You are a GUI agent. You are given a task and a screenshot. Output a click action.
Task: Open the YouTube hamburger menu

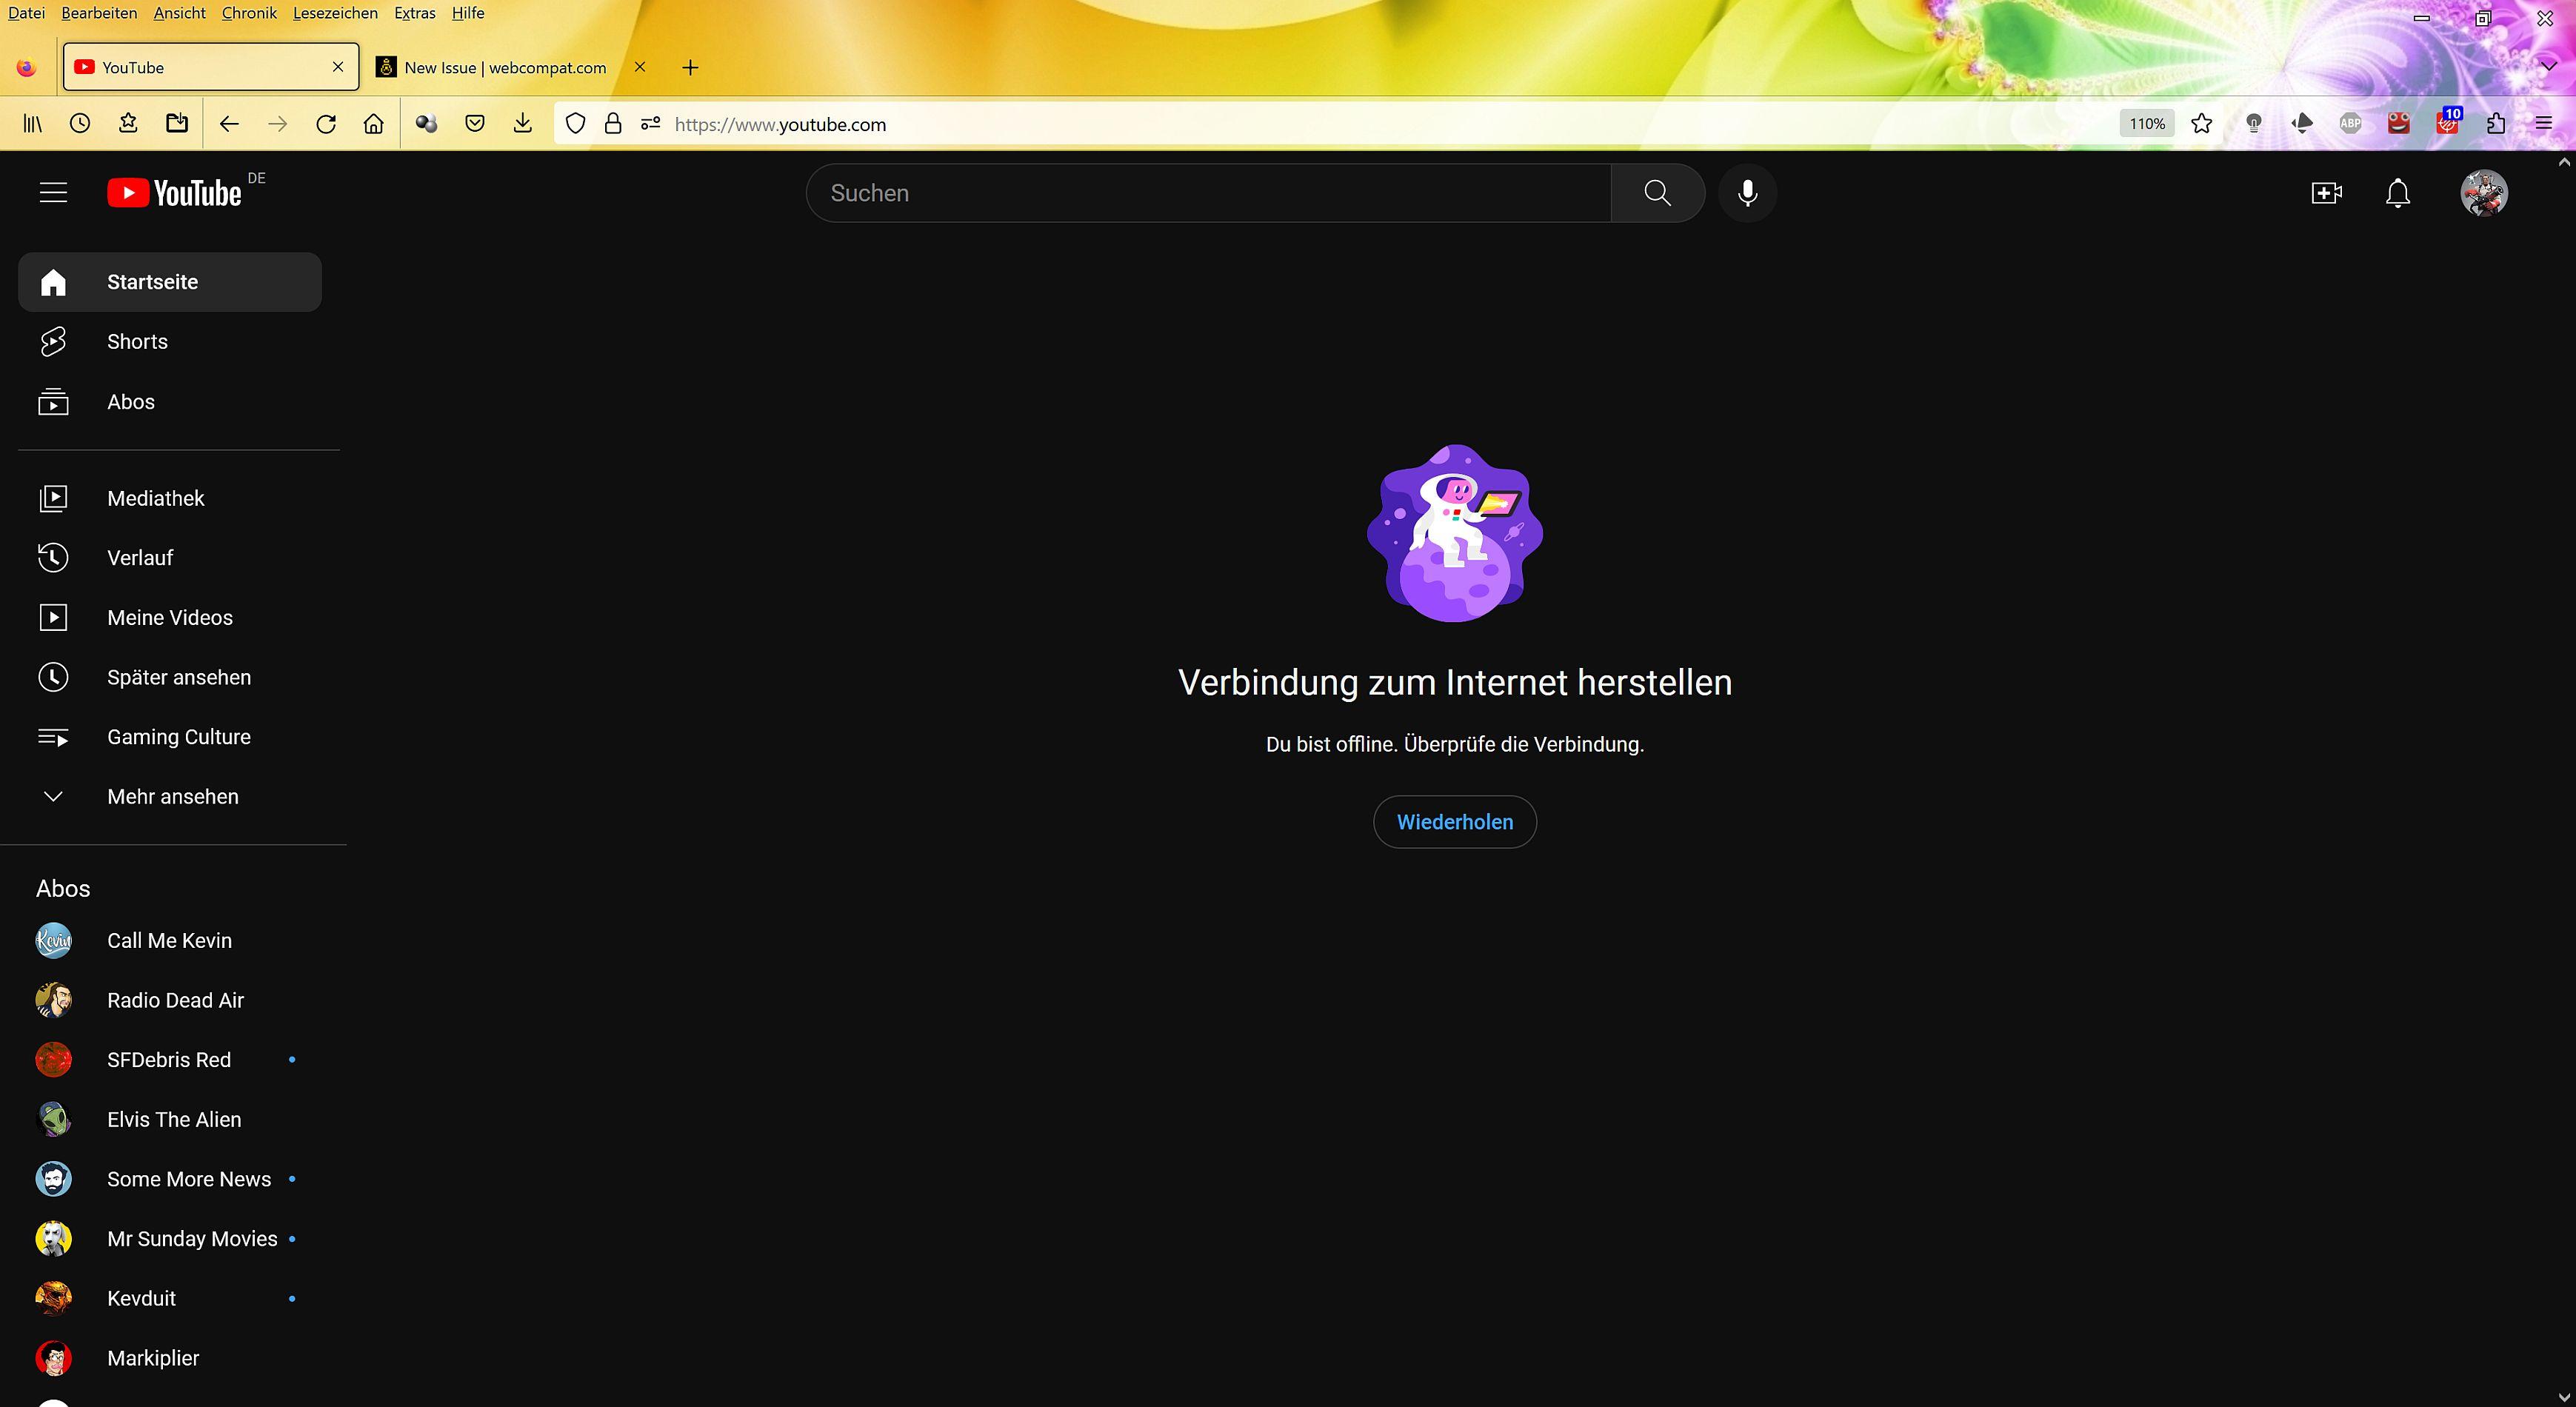point(53,192)
